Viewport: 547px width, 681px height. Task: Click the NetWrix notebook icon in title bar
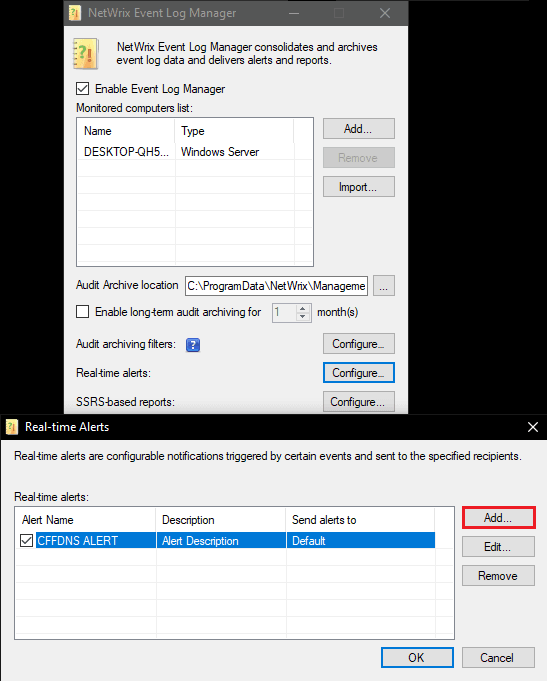click(75, 13)
